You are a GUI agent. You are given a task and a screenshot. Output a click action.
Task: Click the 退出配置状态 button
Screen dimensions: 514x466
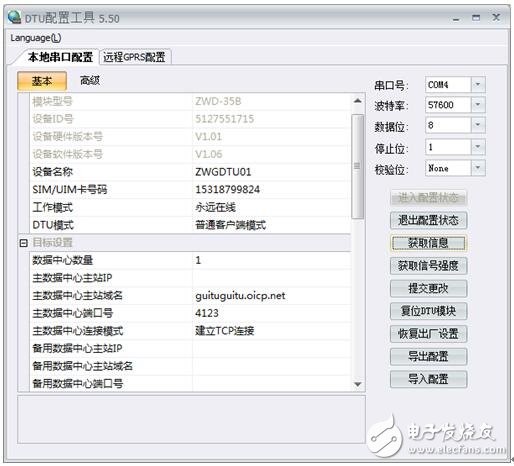[x=428, y=220]
